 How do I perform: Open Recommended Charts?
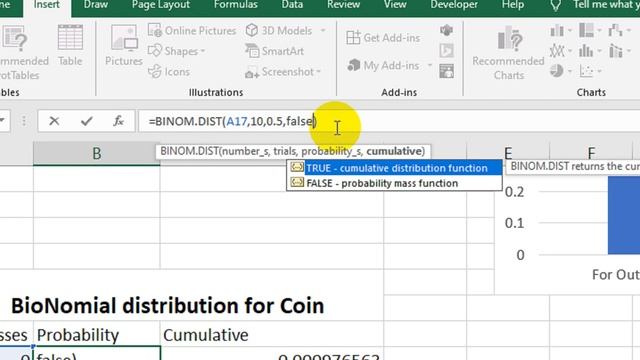(509, 53)
